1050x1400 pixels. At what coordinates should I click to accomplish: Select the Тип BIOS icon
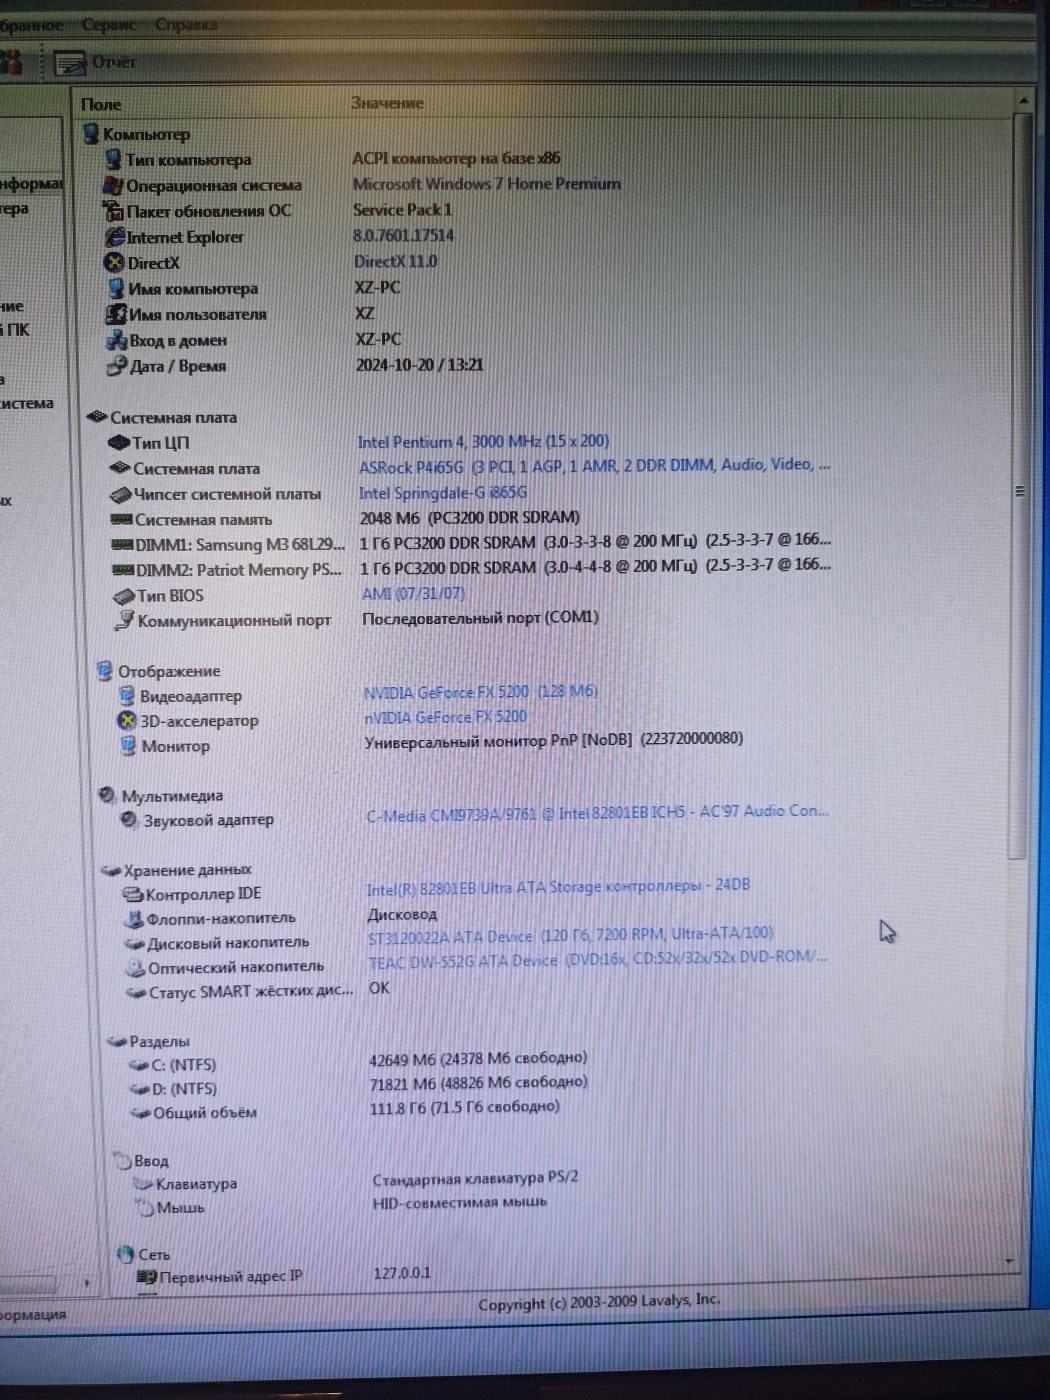tap(124, 596)
